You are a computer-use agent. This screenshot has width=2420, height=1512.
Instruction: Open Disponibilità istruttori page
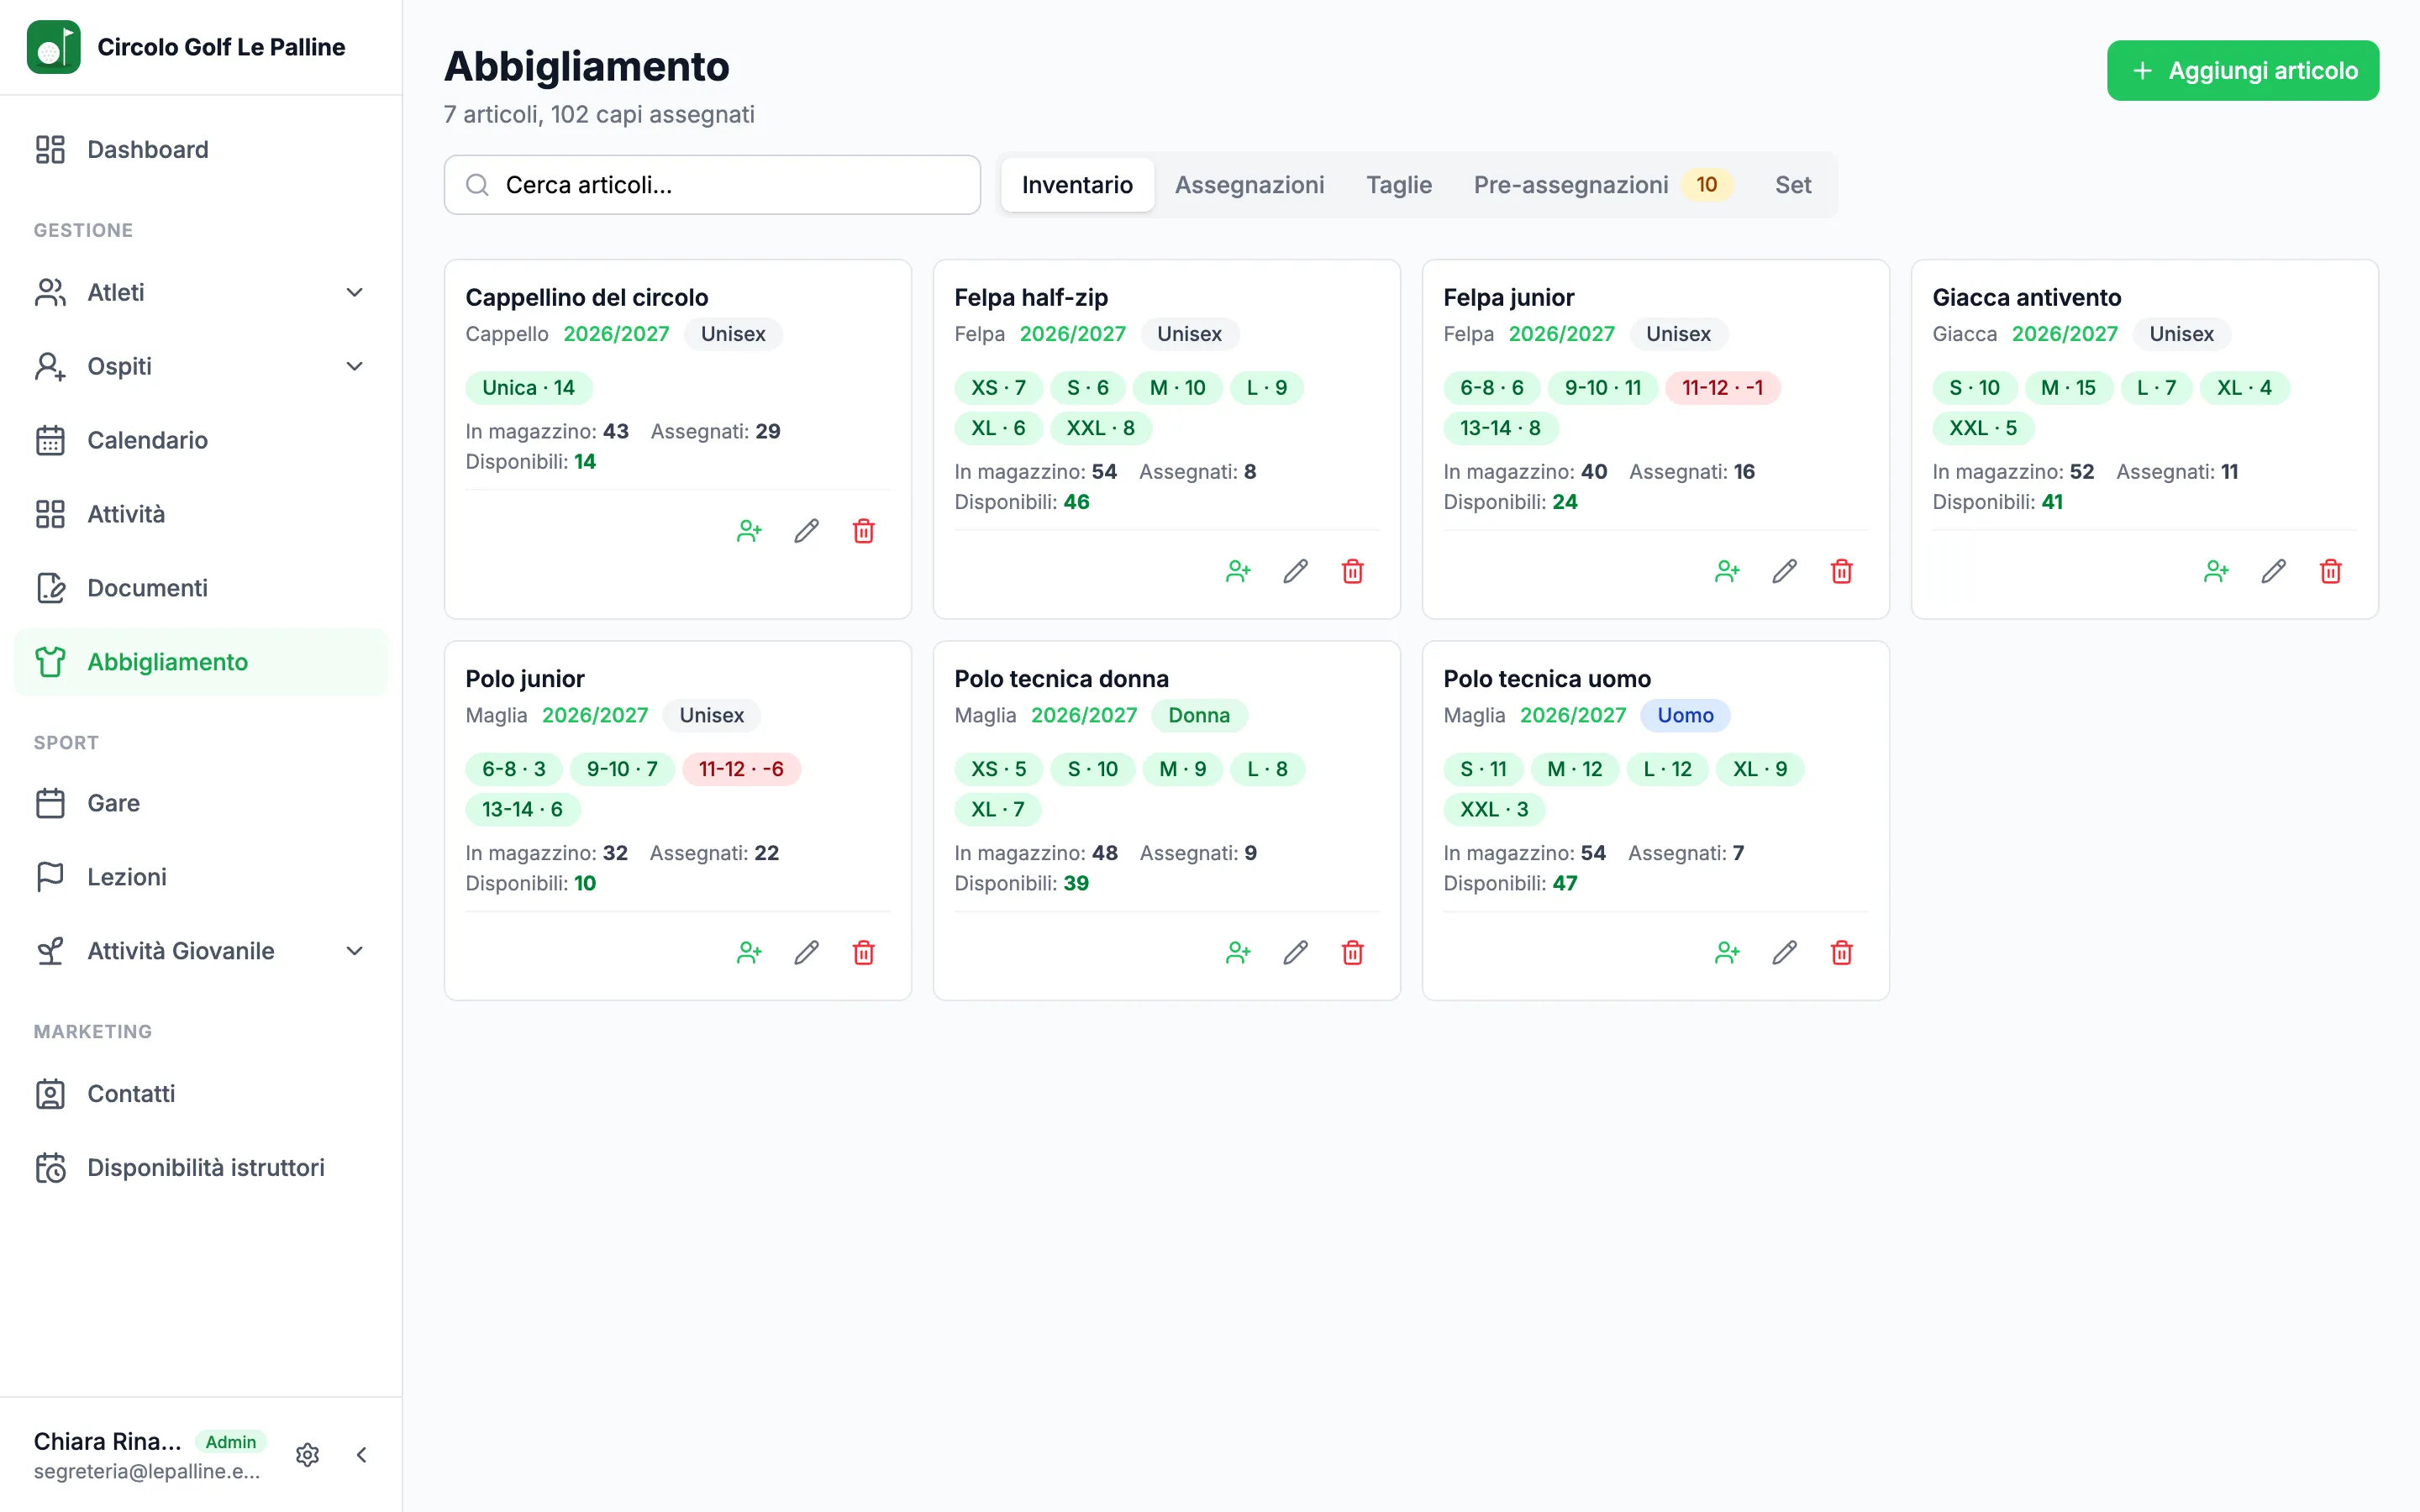point(201,1168)
